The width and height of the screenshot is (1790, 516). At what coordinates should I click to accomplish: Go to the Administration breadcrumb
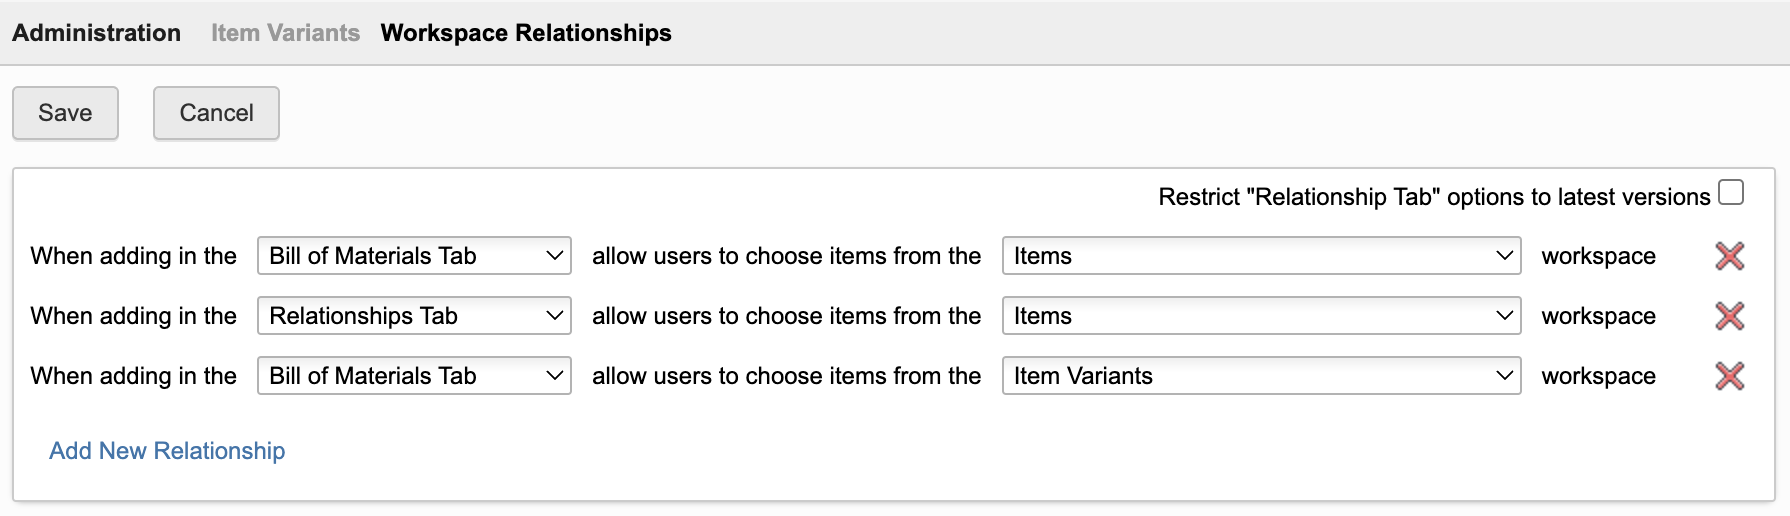pos(97,33)
